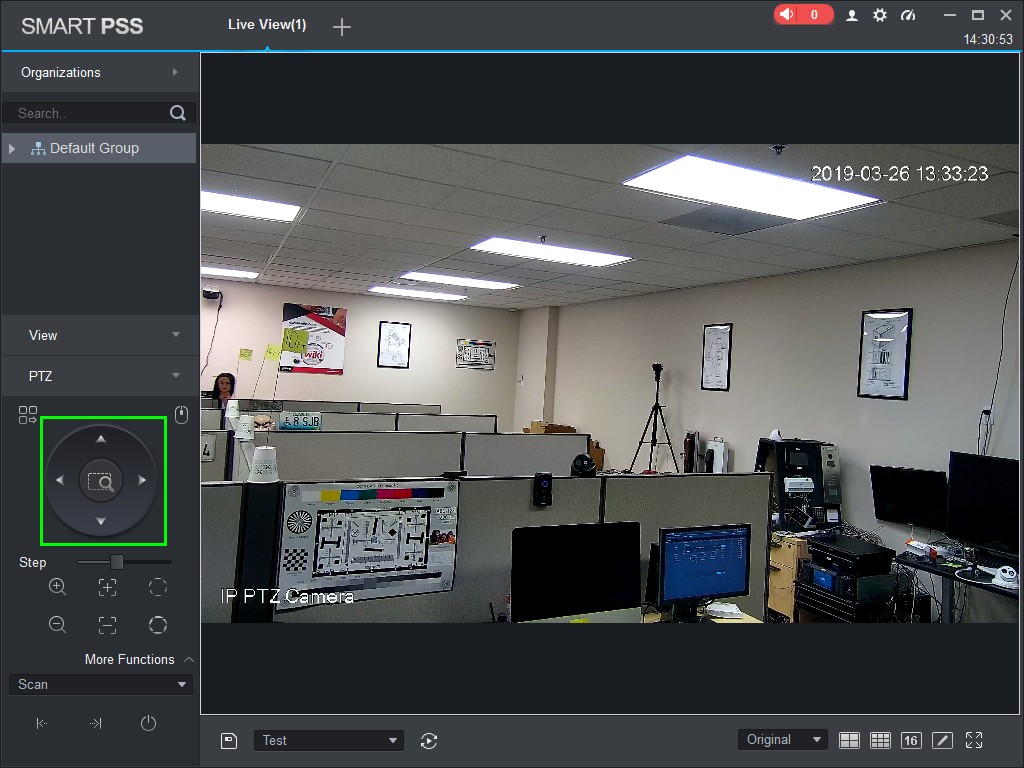Expand the Organizations panel arrow

pos(175,72)
